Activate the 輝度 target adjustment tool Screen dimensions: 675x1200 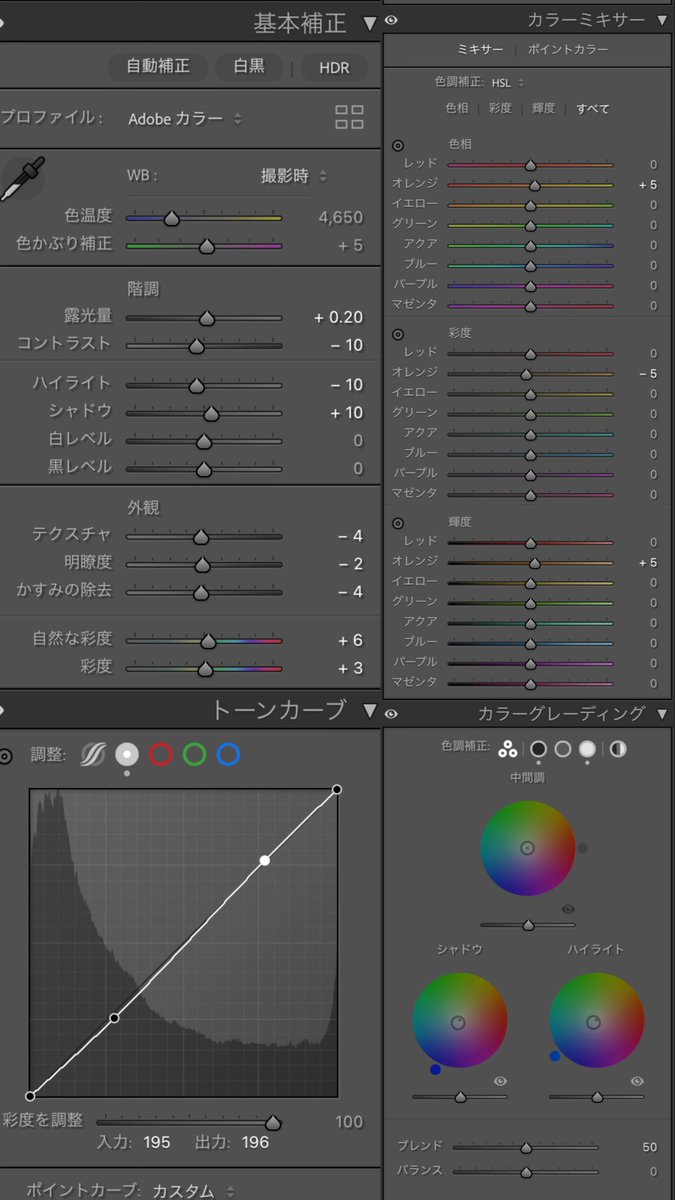point(398,523)
